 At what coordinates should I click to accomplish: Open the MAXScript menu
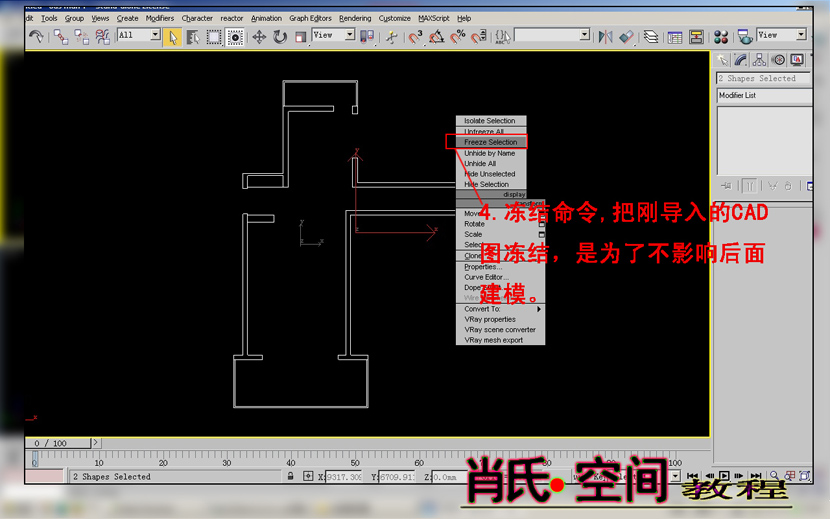434,18
